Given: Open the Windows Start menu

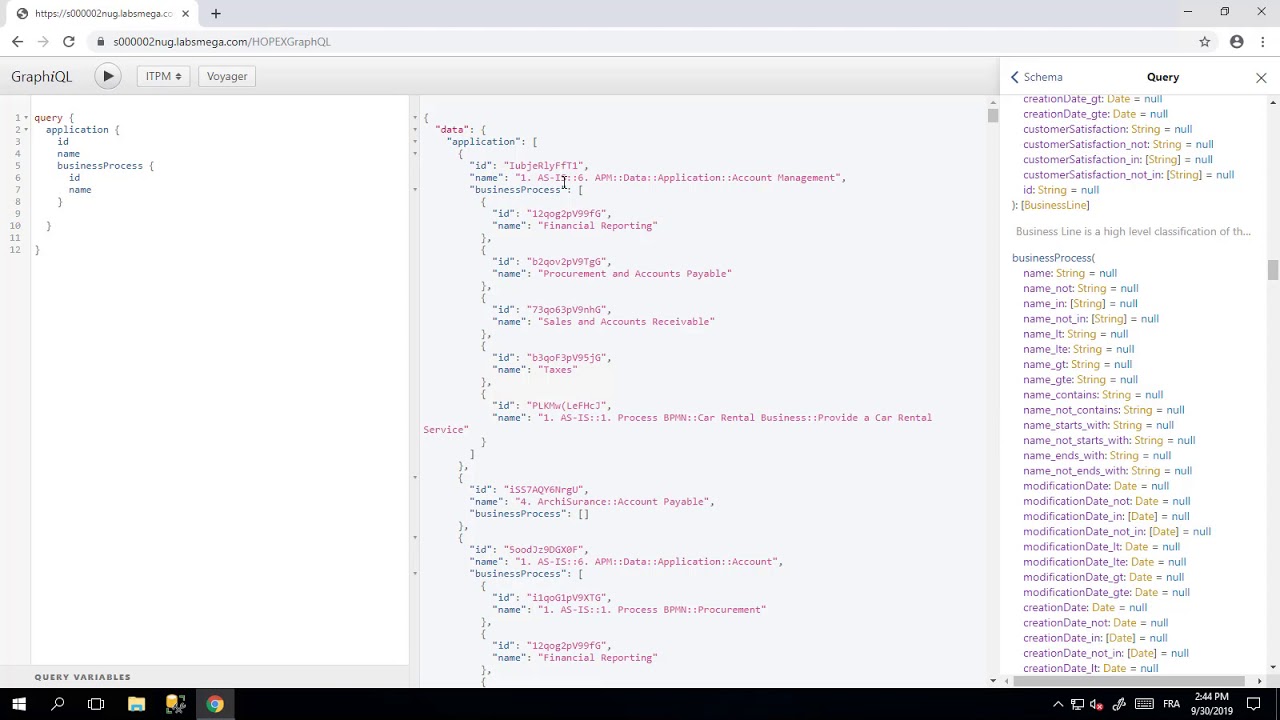Looking at the screenshot, I should pos(19,704).
